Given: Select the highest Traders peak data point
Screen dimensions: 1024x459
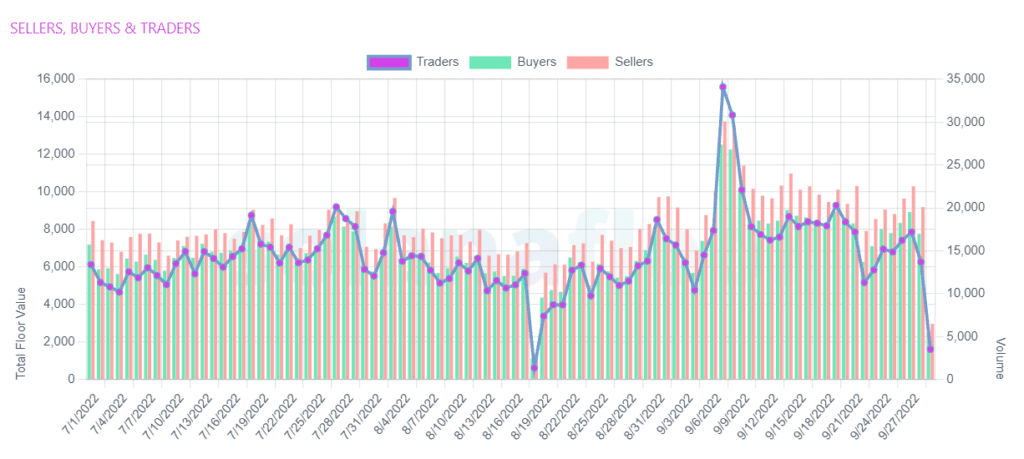Looking at the screenshot, I should click(x=723, y=87).
